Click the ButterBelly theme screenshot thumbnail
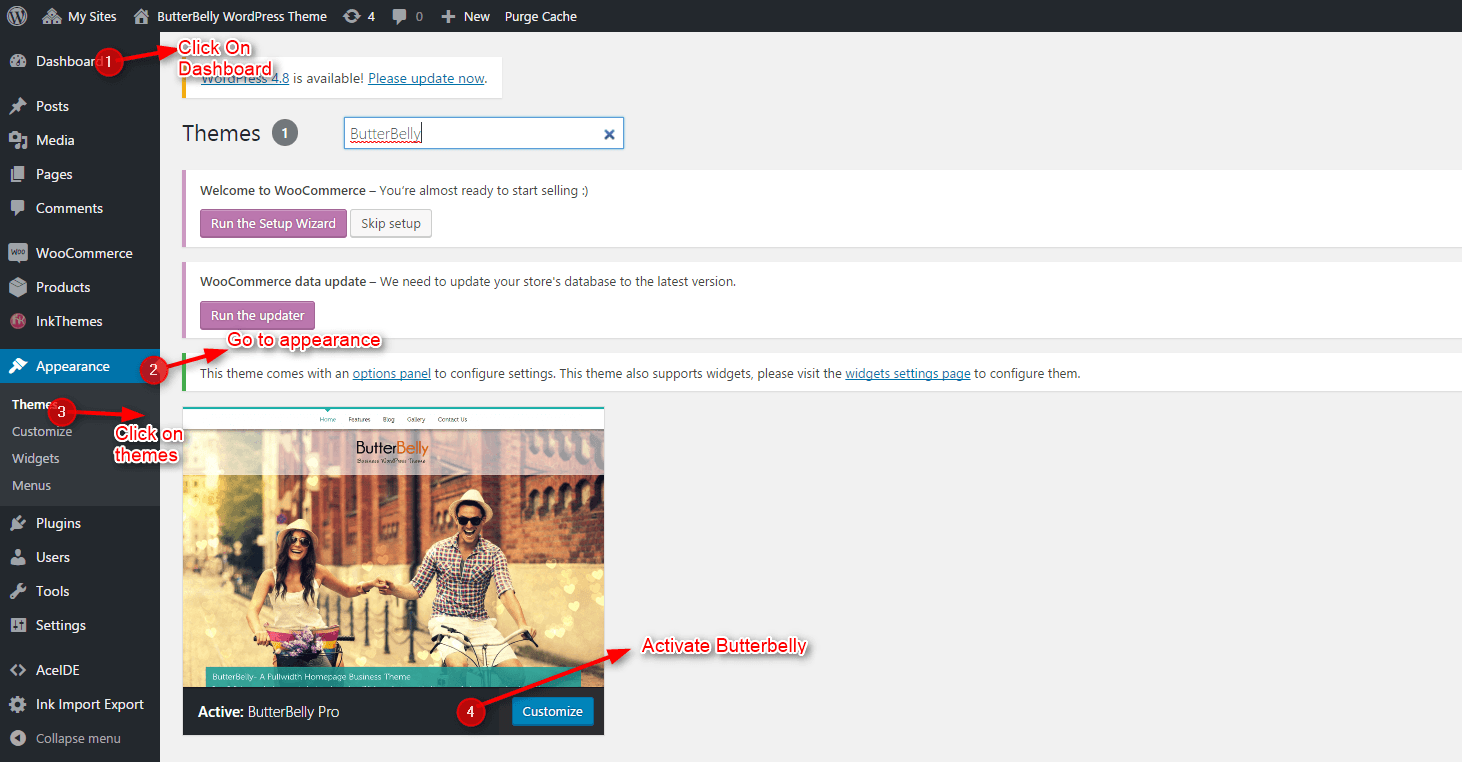The width and height of the screenshot is (1462, 762). pos(393,547)
